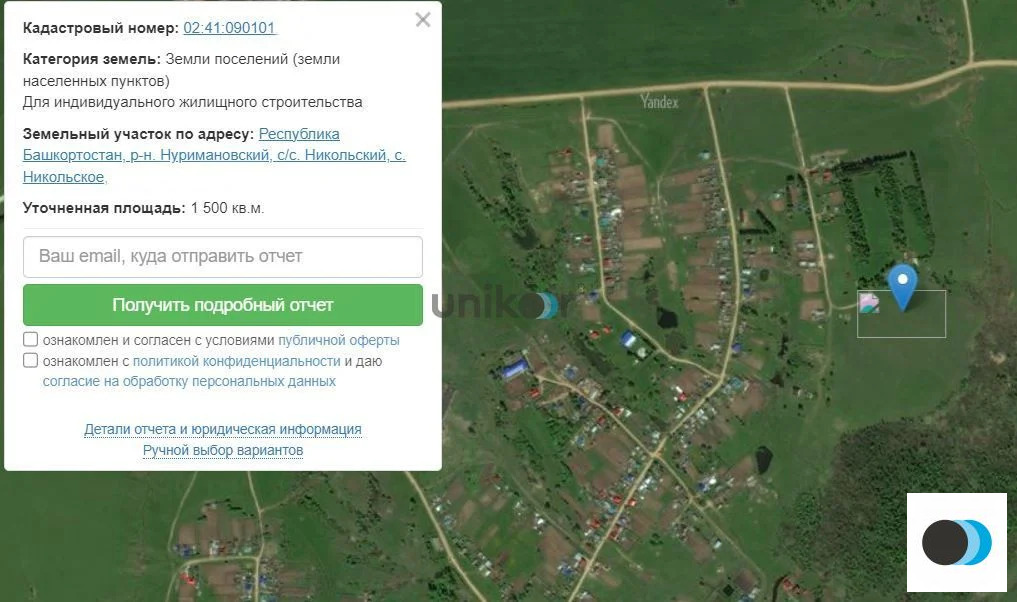This screenshot has height=602, width=1017.
Task: Tick the privacy policy consent checkbox
Action: (x=30, y=360)
